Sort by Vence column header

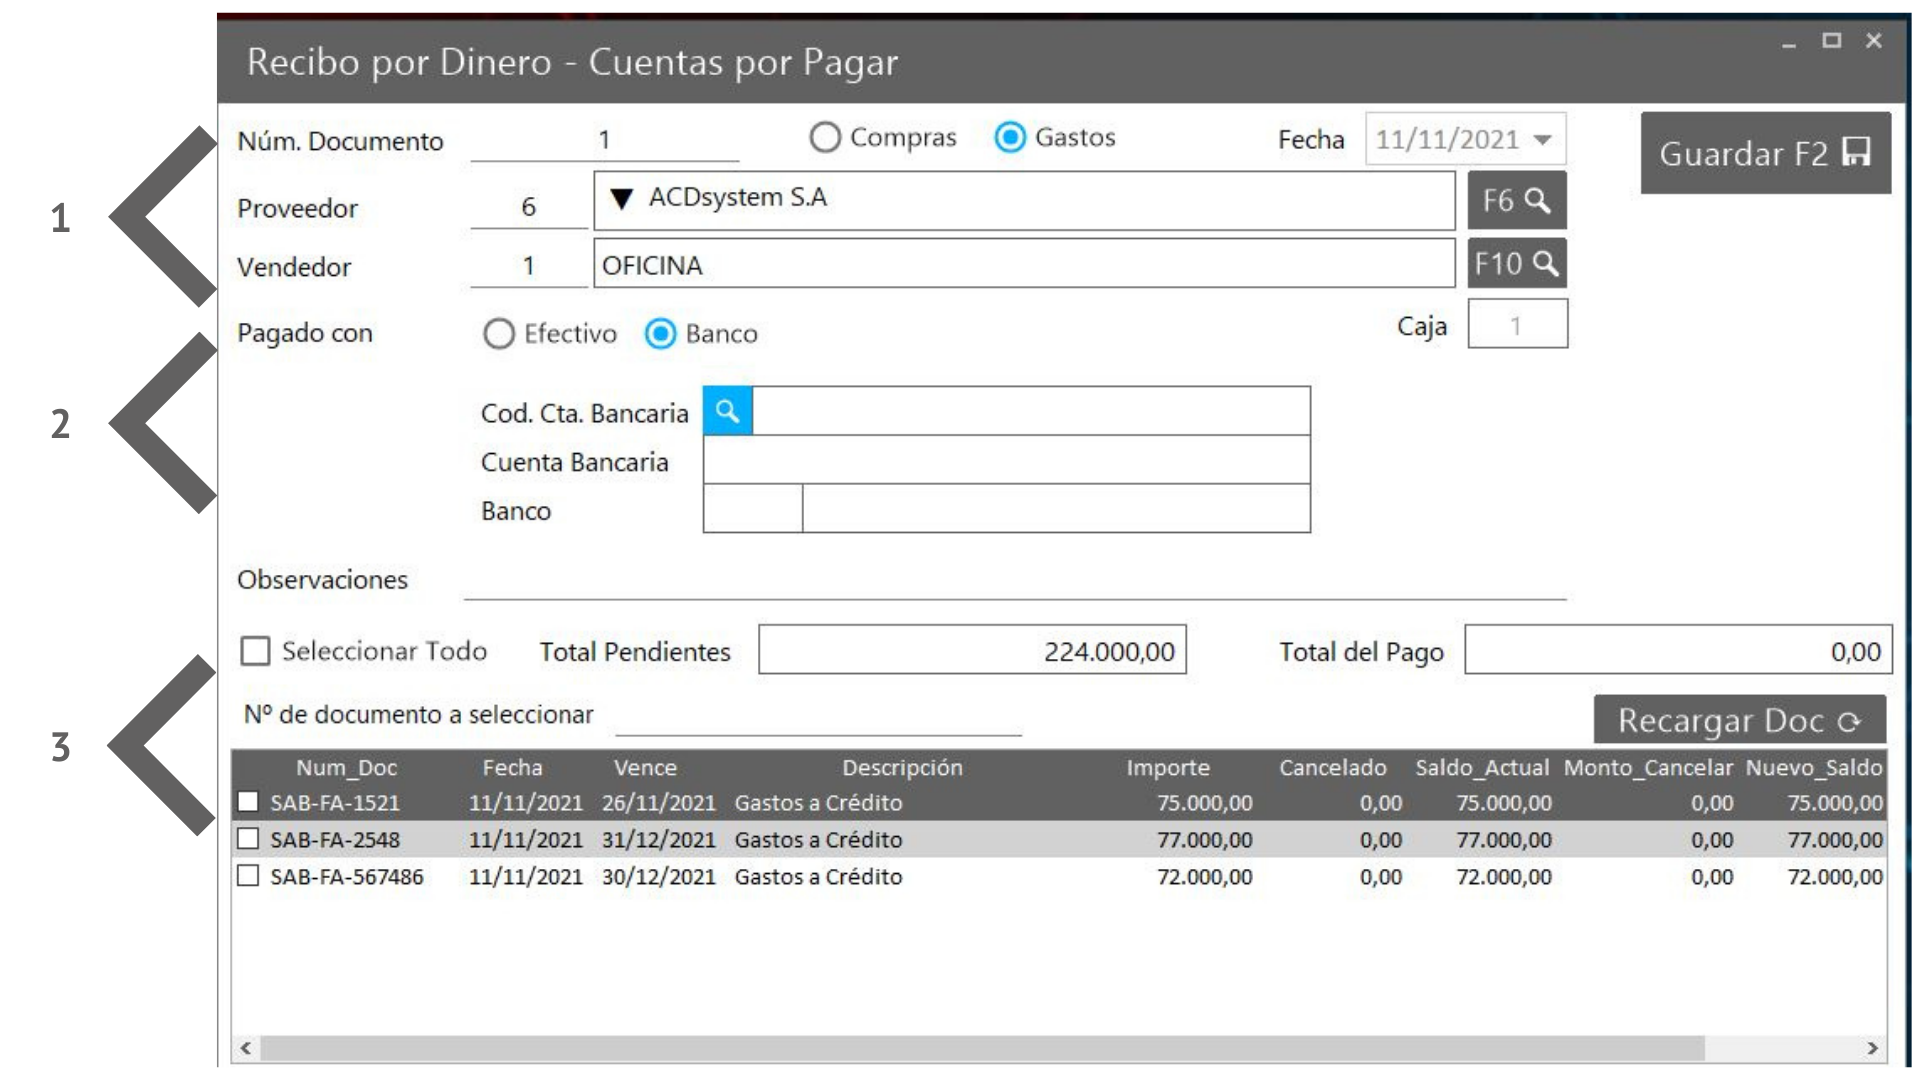[x=645, y=768]
